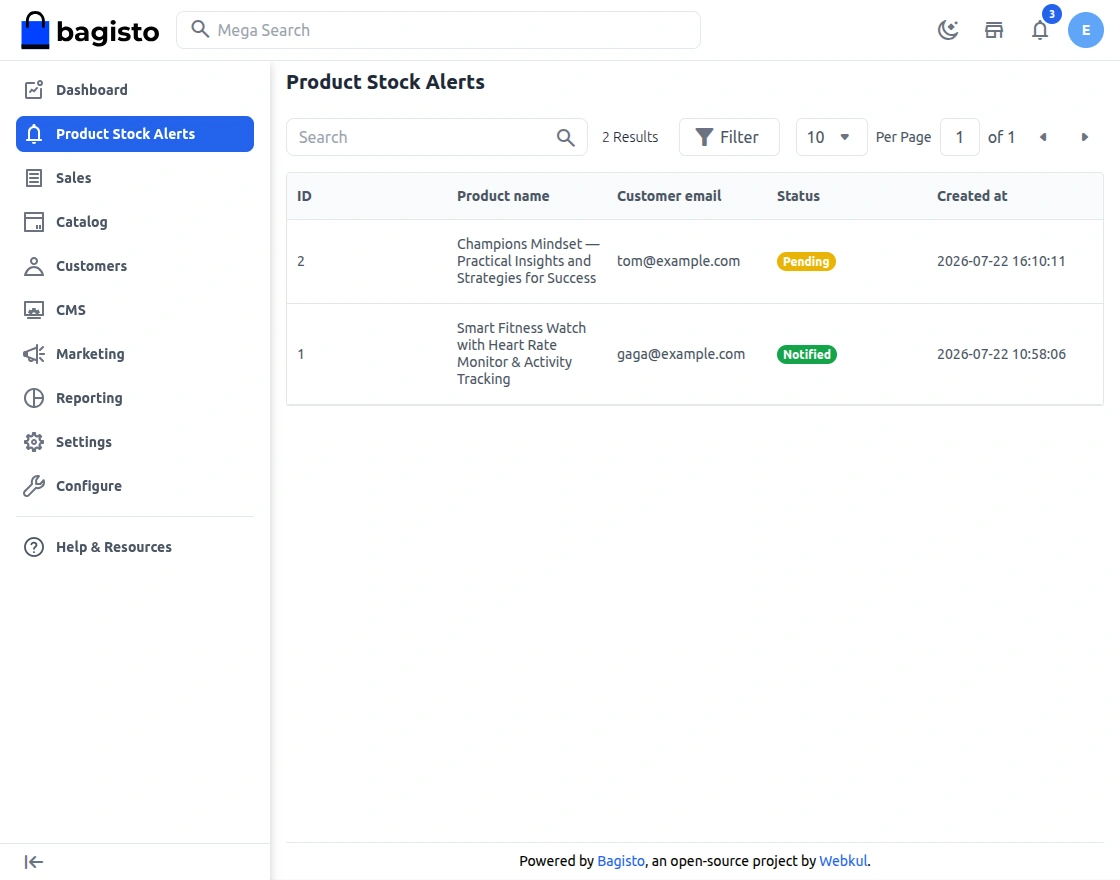Click the Product Stock Alerts bell icon
Image resolution: width=1120 pixels, height=880 pixels.
pos(34,134)
